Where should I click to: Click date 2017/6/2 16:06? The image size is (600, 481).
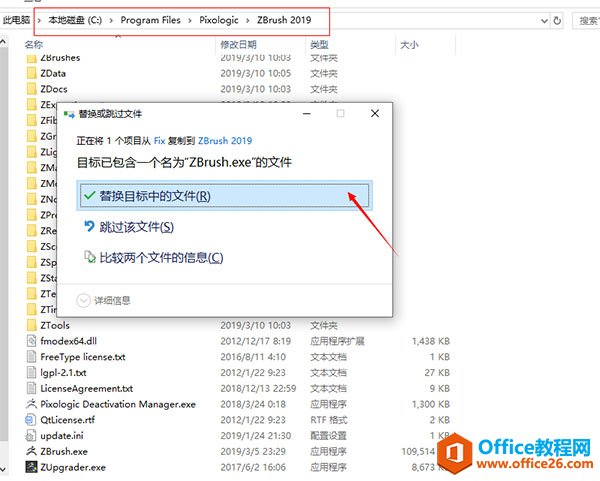[253, 467]
